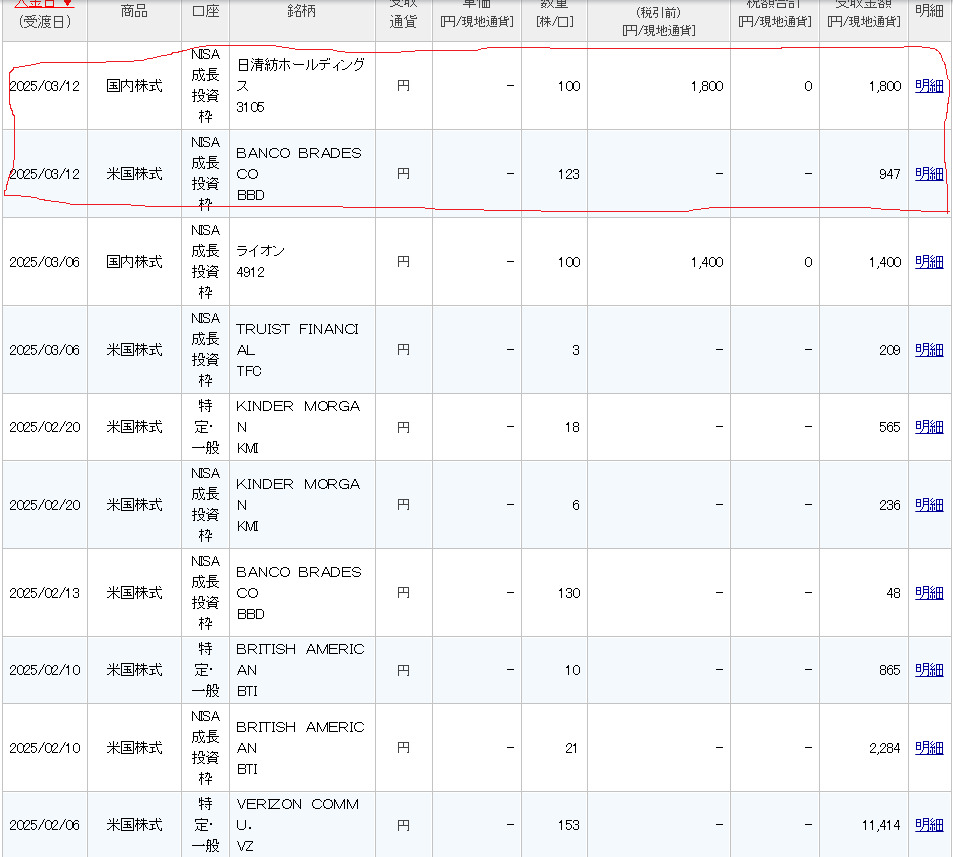Image resolution: width=953 pixels, height=857 pixels.
Task: Click date 2025/02/06 in VERIZON row
Action: click(x=44, y=825)
